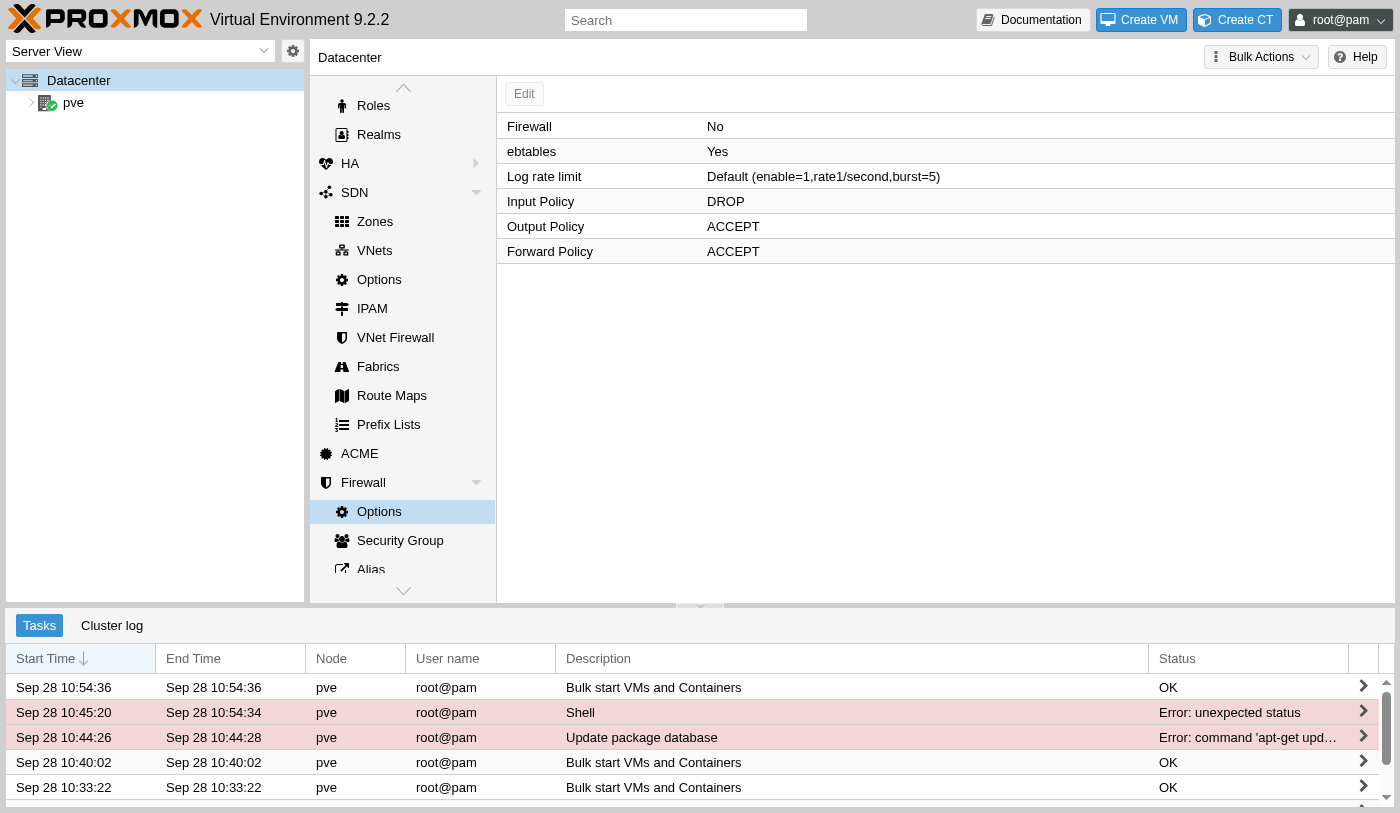The image size is (1400, 813).
Task: Sort by User name column header
Action: (480, 658)
